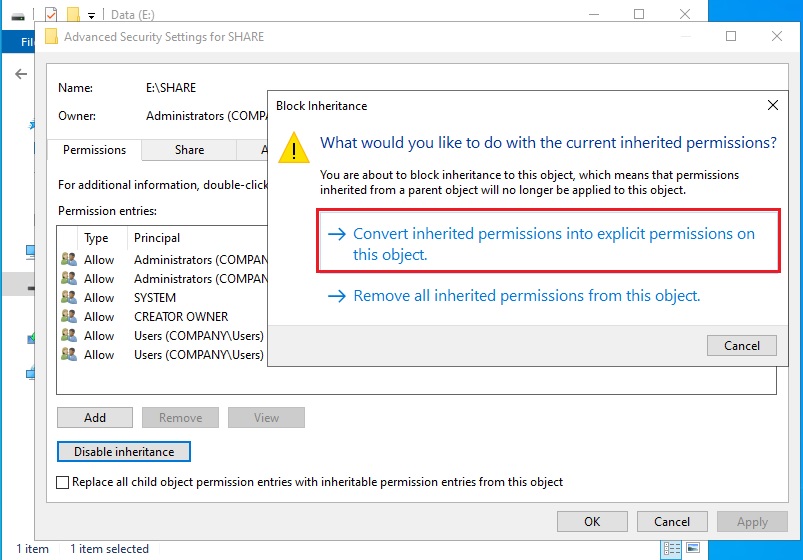Click the Disable inheritance button
This screenshot has height=560, width=803.
pyautogui.click(x=124, y=452)
